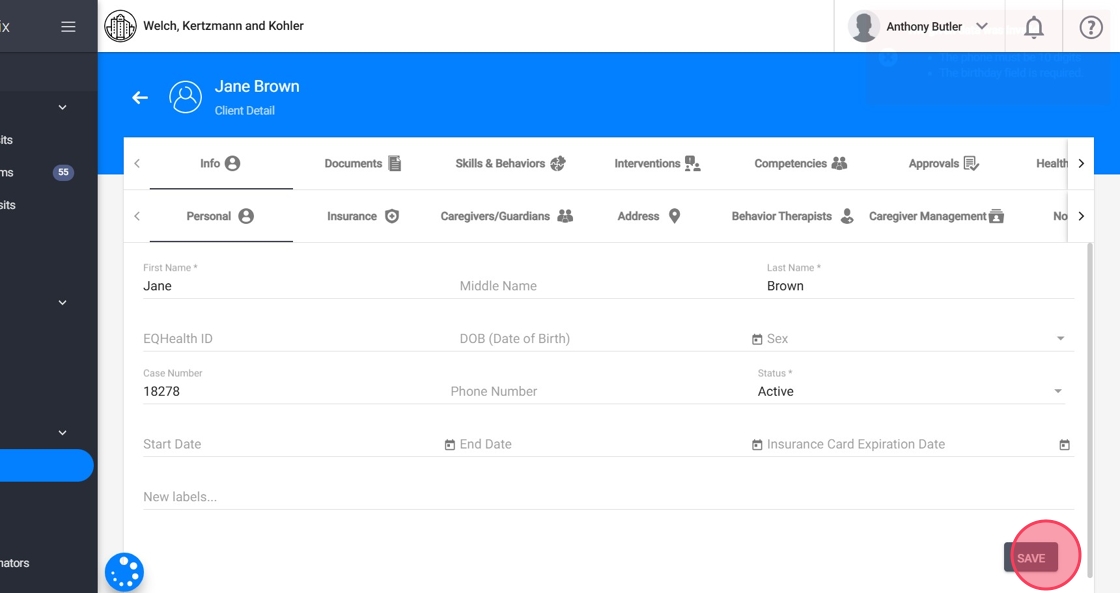Open the notifications bell
The height and width of the screenshot is (593, 1120).
[1034, 27]
